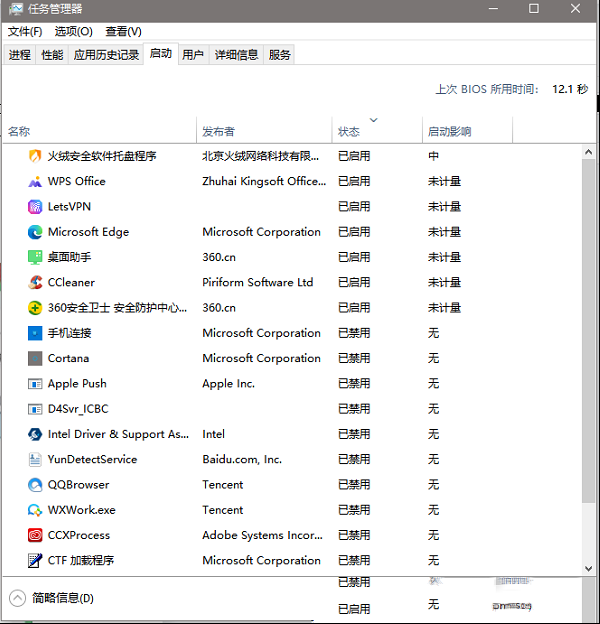Open the 选项(O) menu
The width and height of the screenshot is (600, 624).
click(74, 31)
